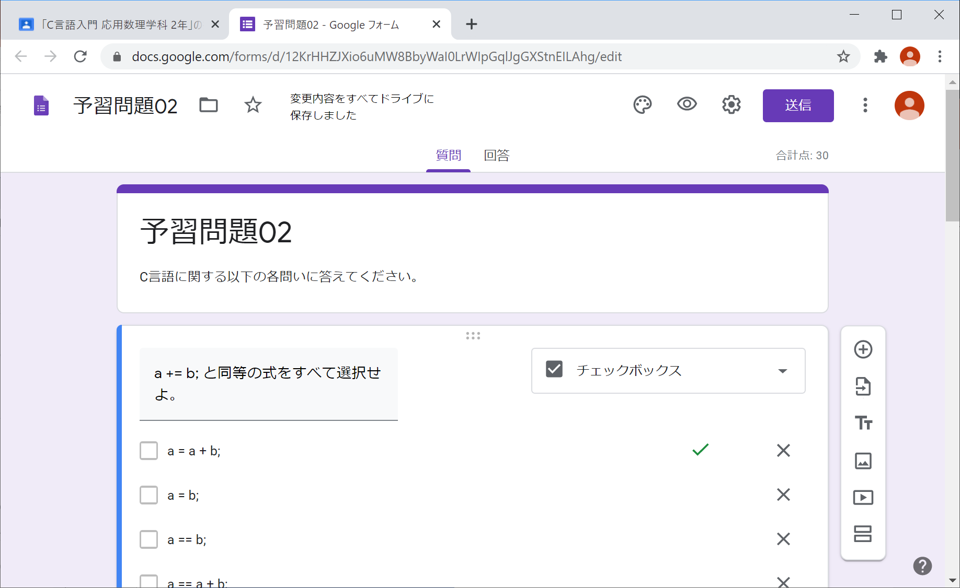Screen dimensions: 960x588
Task: Add a new question
Action: (x=863, y=350)
